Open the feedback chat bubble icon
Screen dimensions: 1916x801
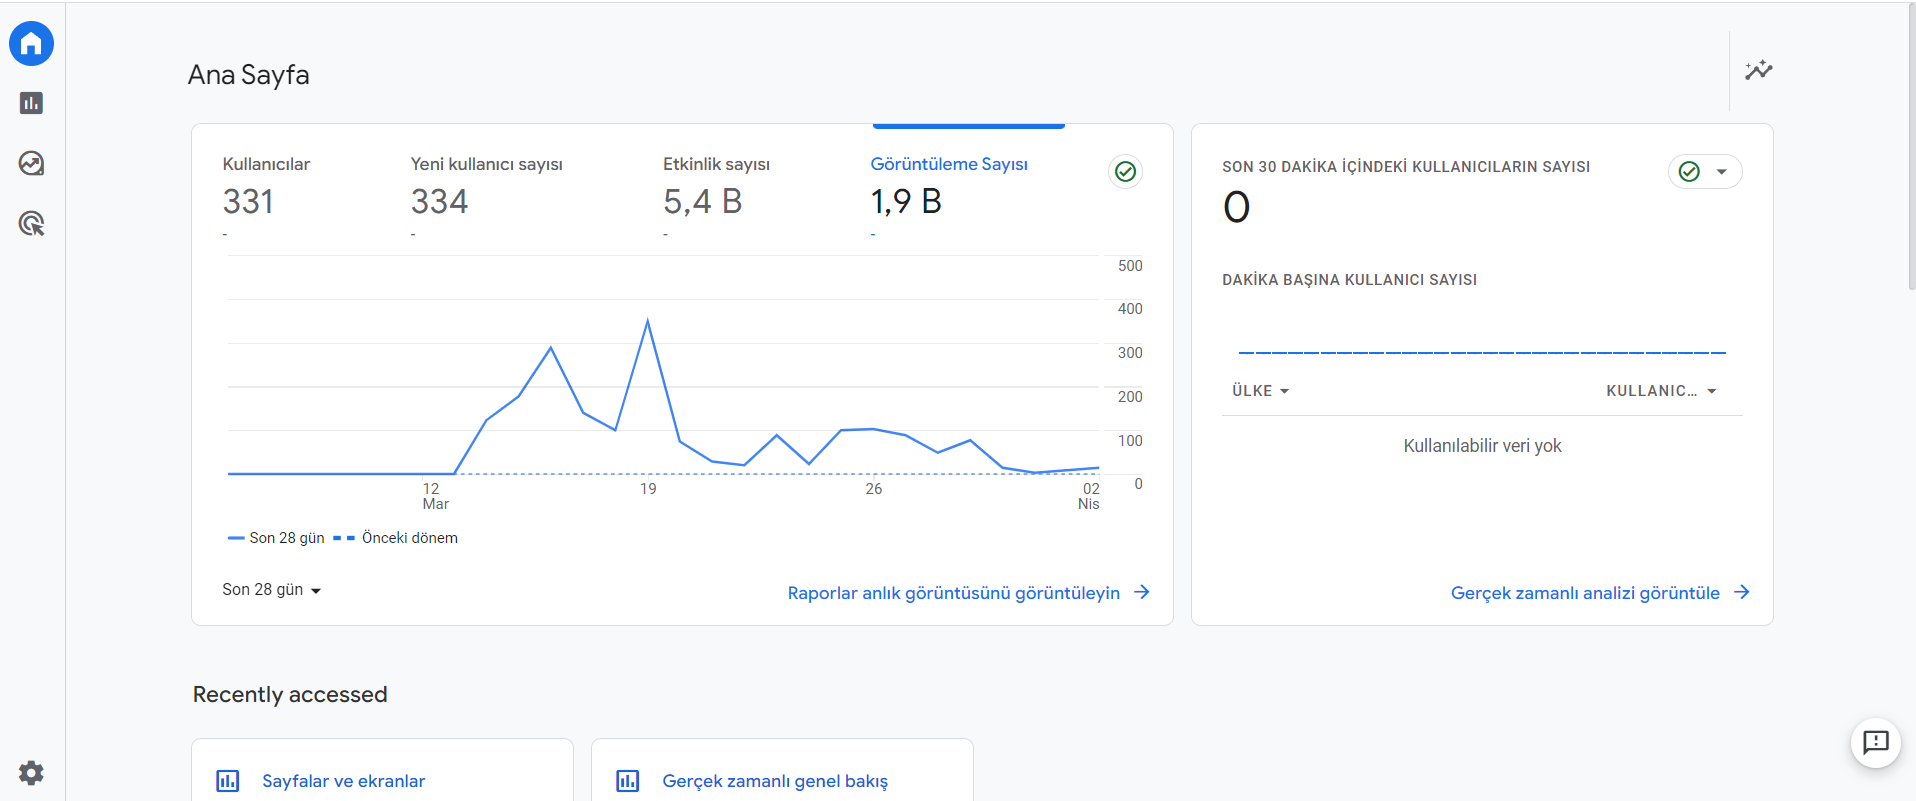[1875, 742]
